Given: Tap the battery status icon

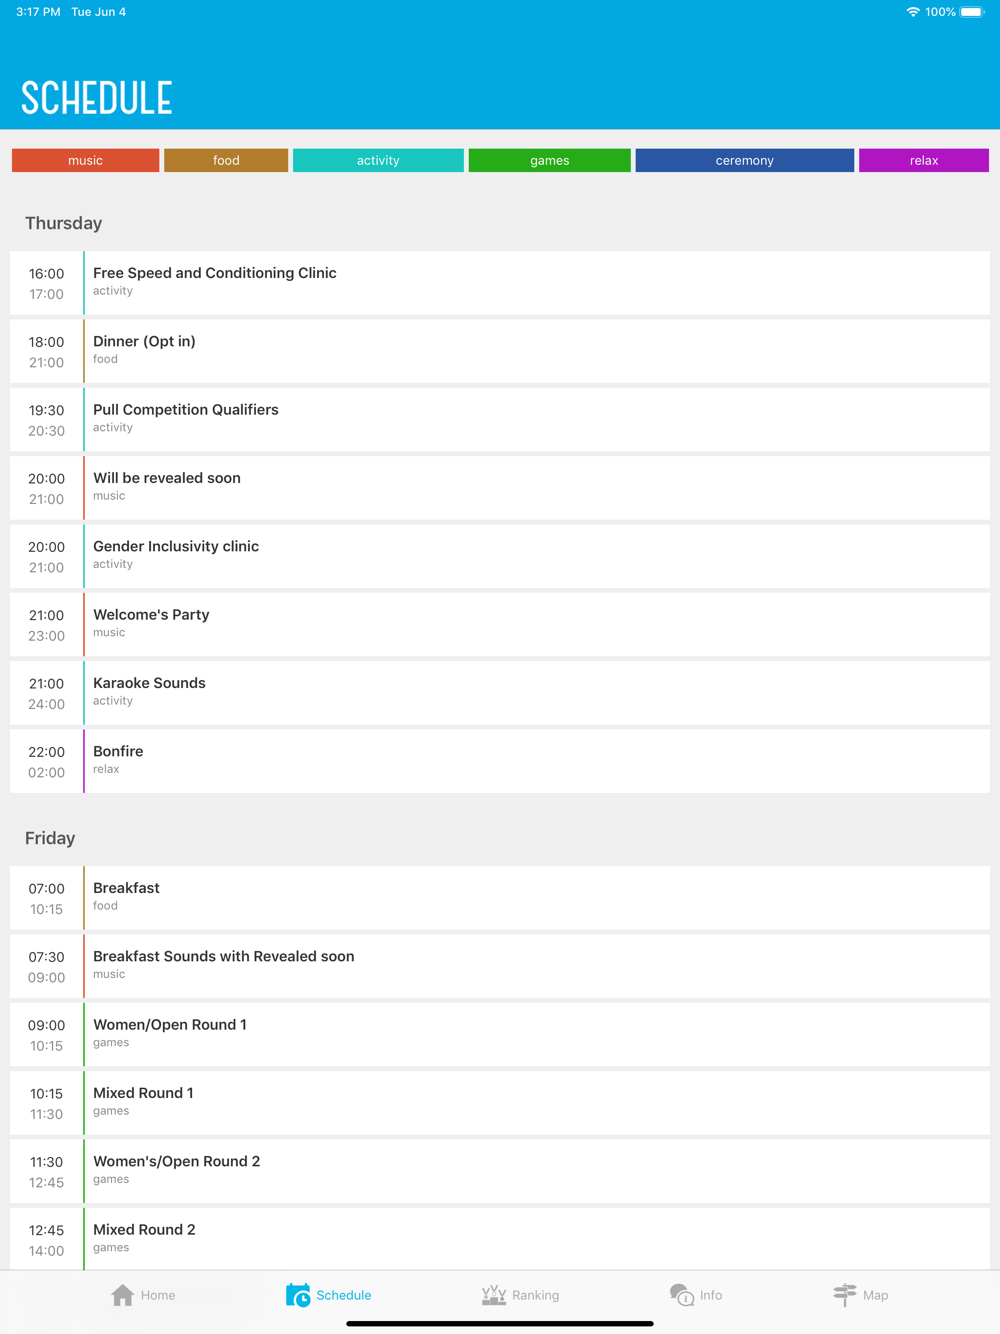Looking at the screenshot, I should (972, 12).
